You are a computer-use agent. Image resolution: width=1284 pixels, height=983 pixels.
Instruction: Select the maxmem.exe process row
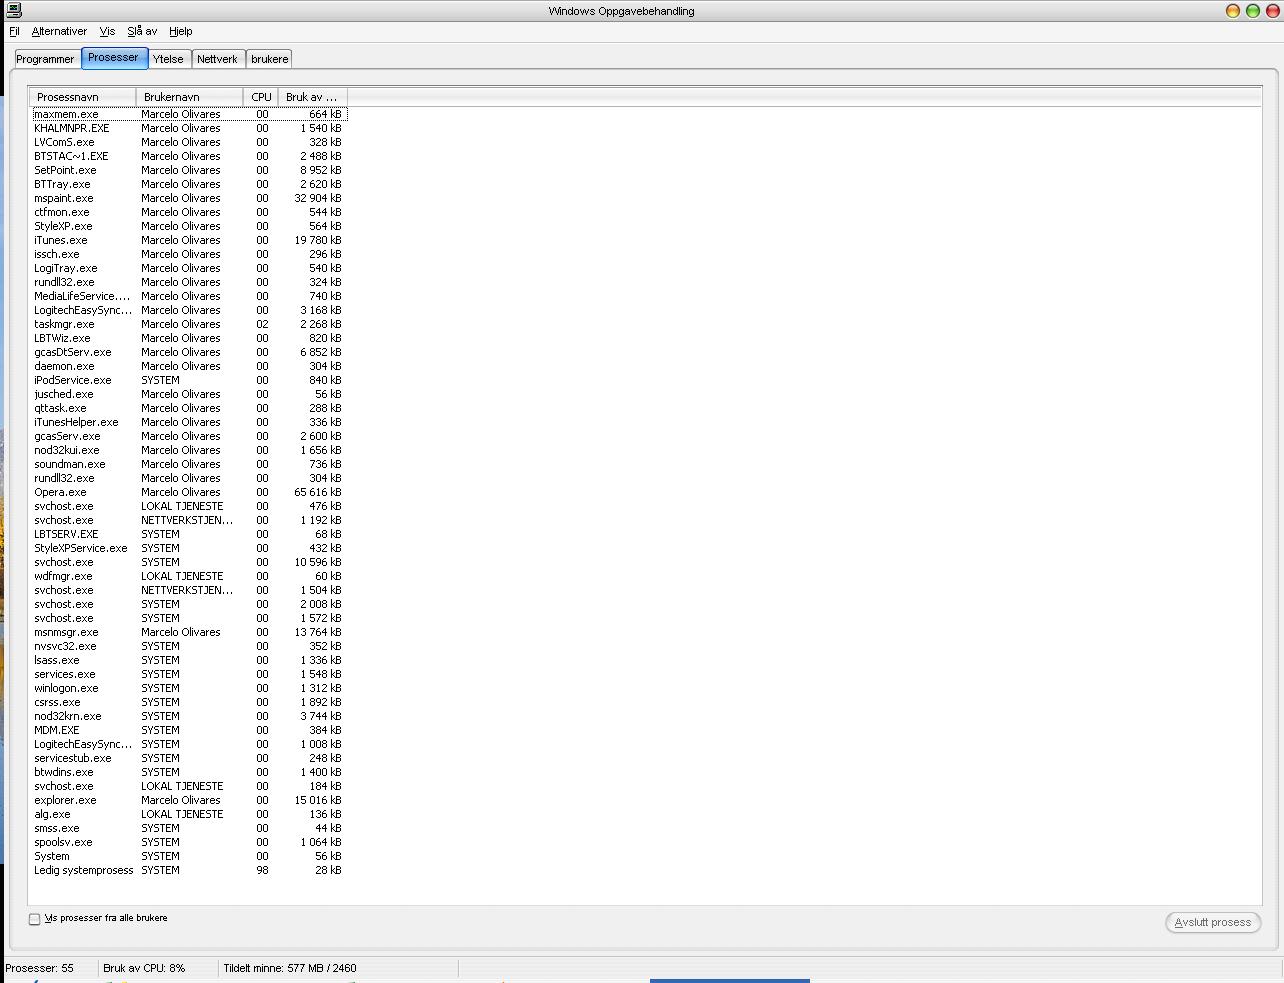(189, 114)
